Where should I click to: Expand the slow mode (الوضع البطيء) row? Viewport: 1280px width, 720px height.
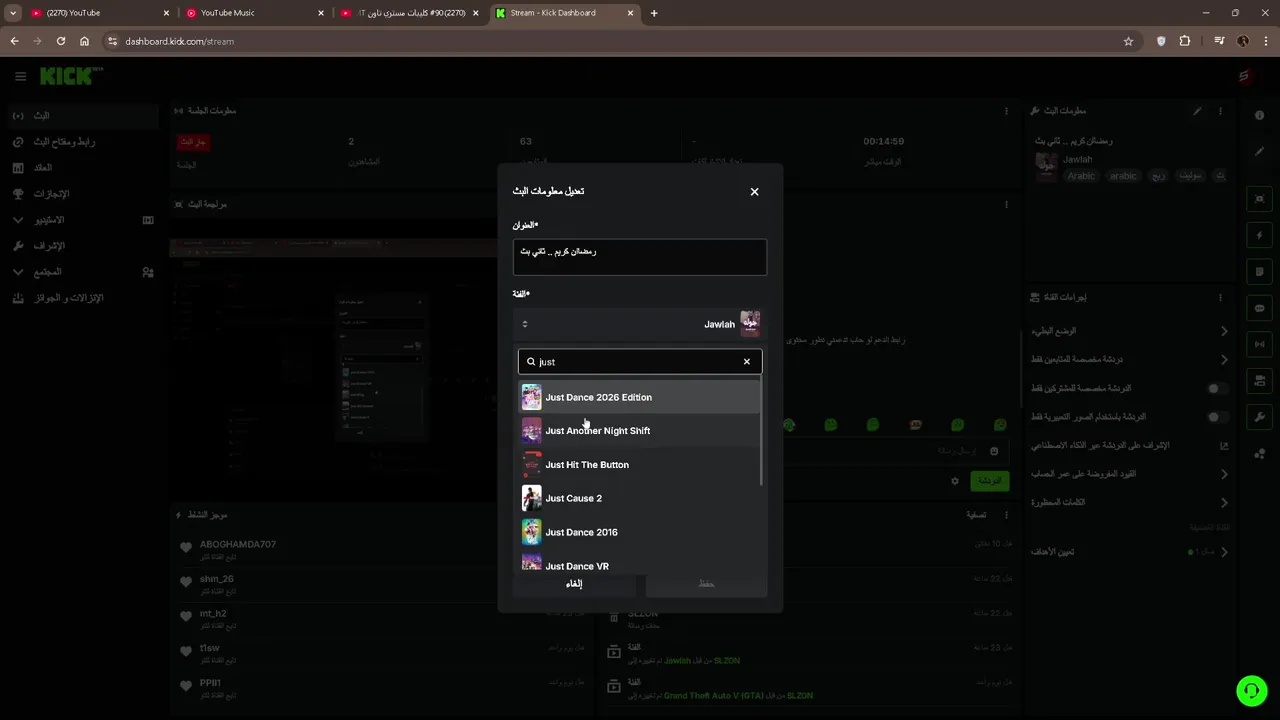click(1130, 331)
